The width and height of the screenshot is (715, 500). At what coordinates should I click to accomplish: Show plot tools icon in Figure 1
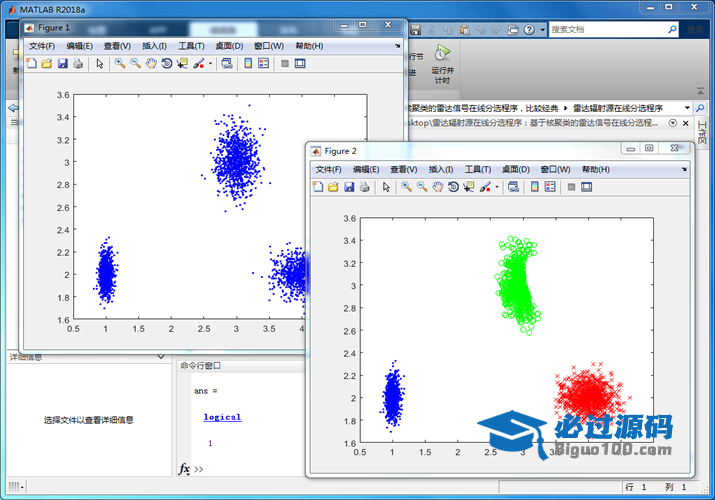(300, 64)
